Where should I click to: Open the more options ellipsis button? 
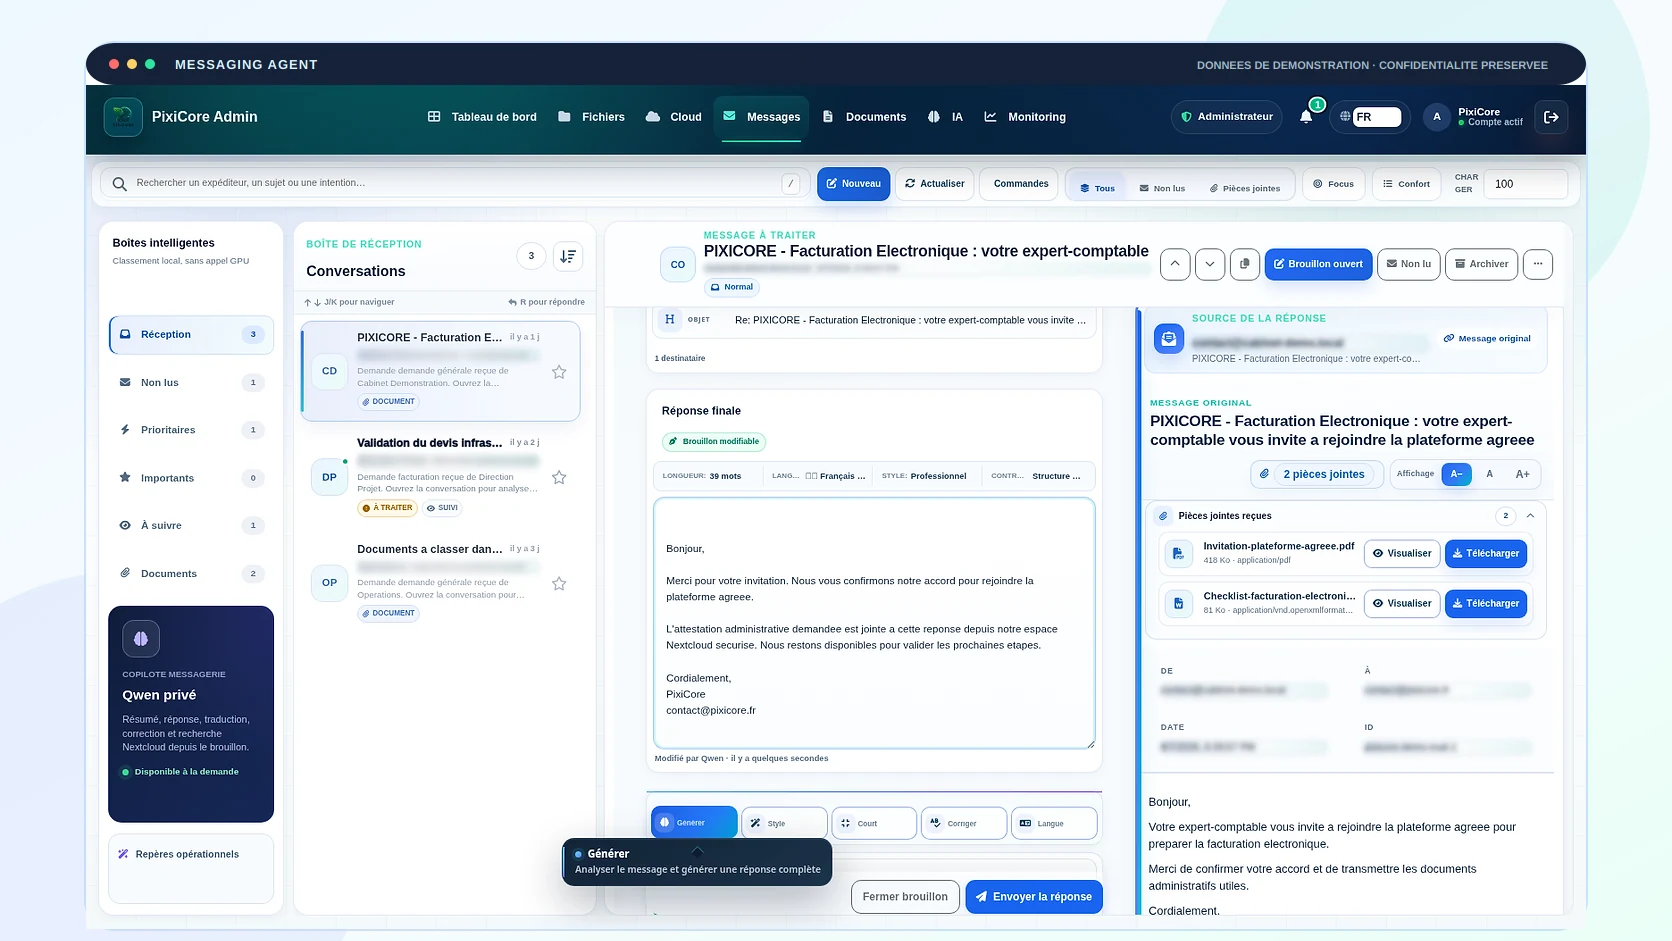click(1538, 264)
